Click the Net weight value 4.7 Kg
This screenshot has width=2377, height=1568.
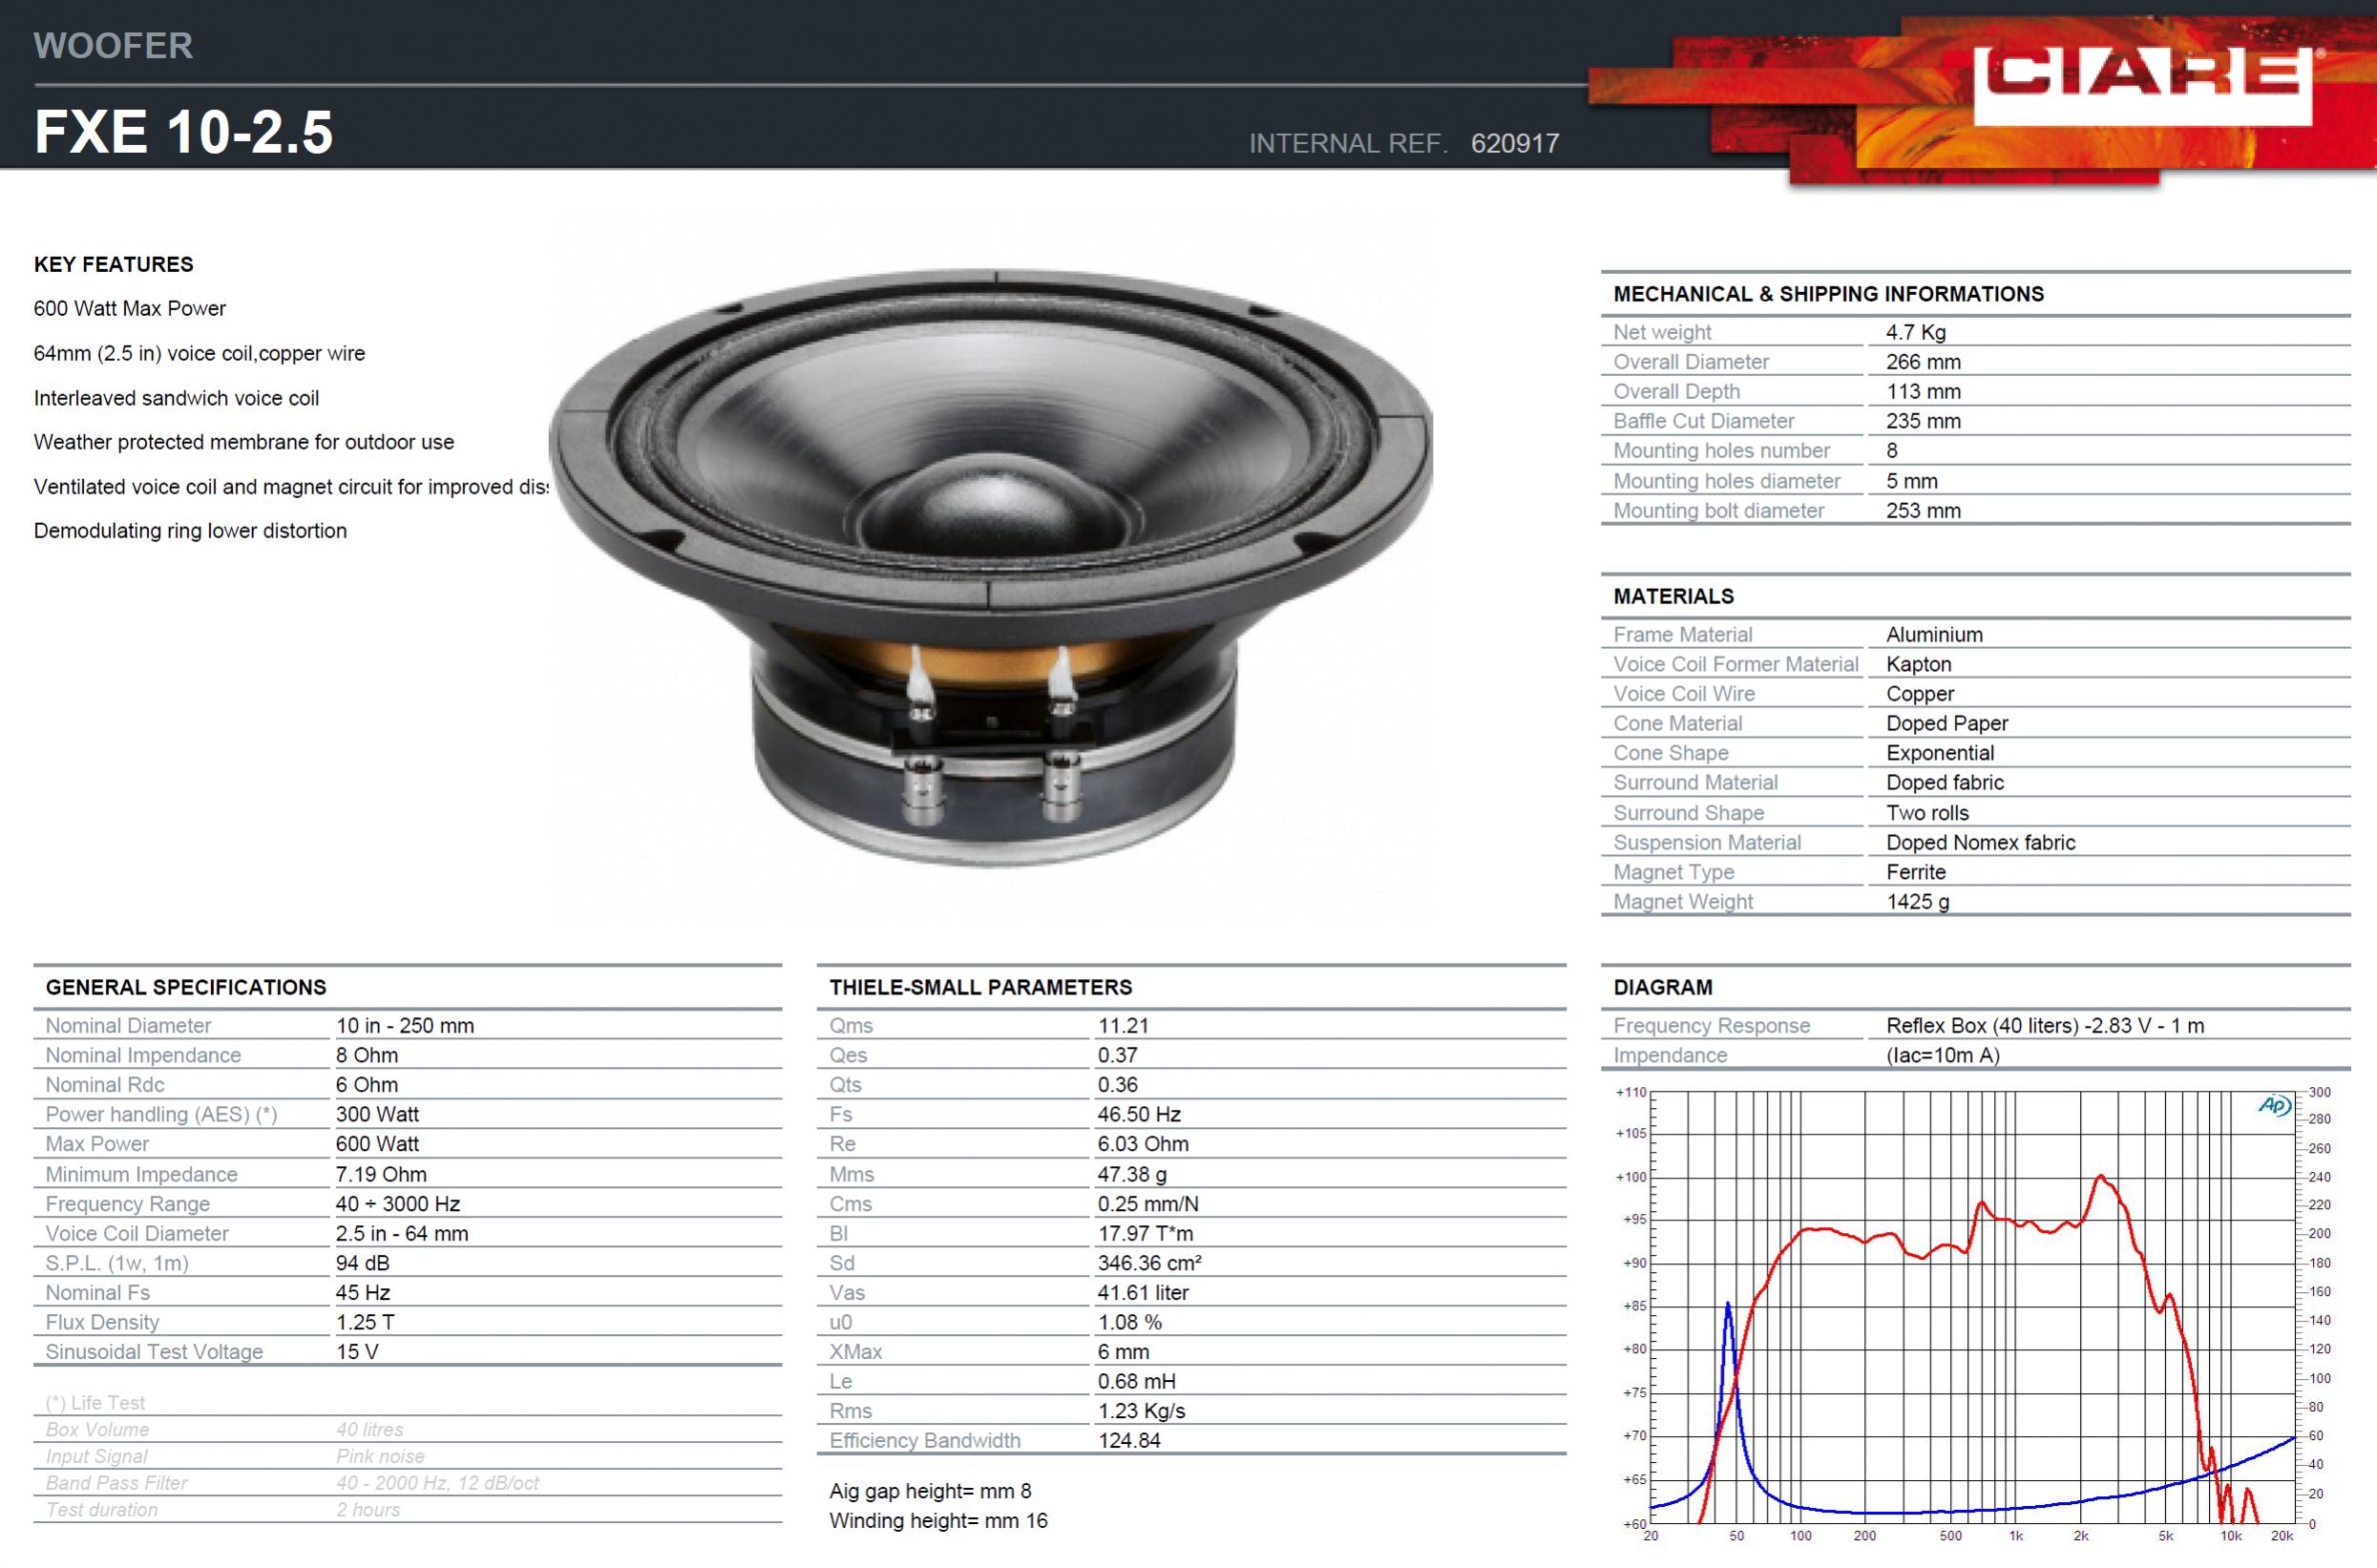pos(1915,332)
